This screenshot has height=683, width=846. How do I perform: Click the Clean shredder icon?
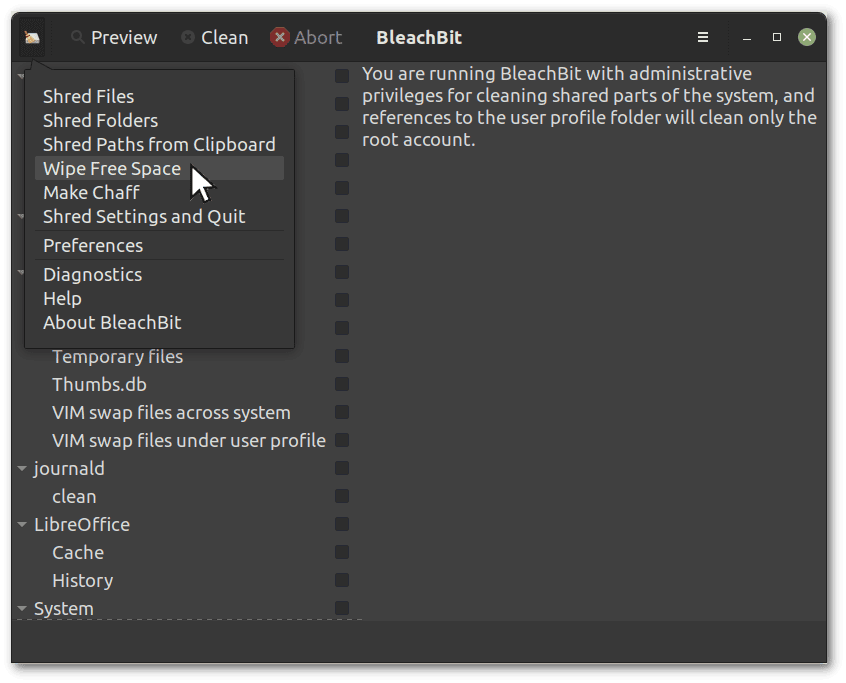coord(189,37)
